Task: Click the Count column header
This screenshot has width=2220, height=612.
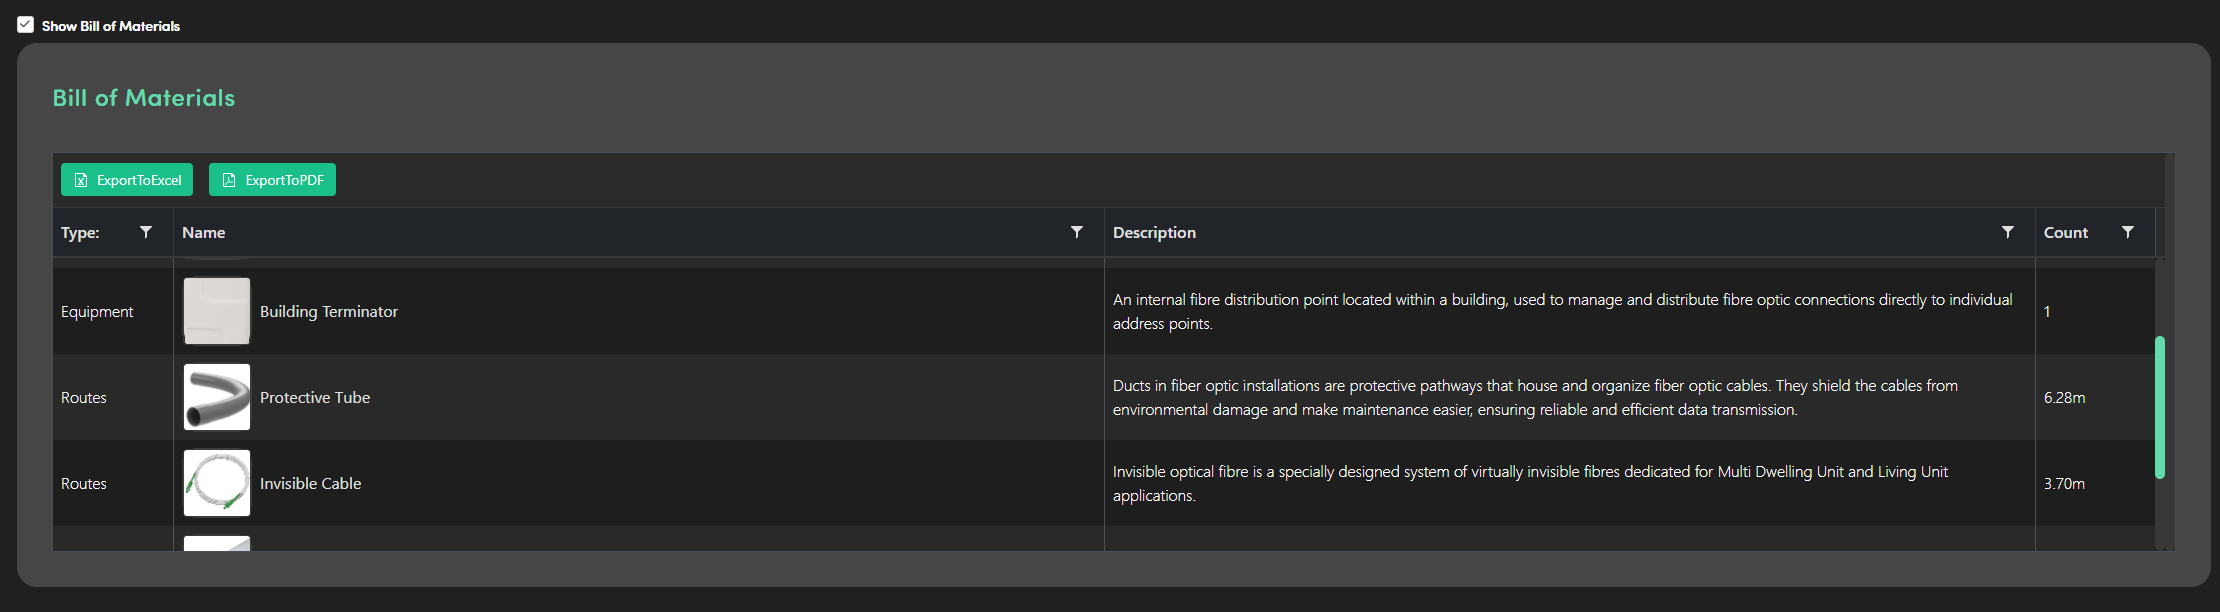Action: pos(2065,232)
